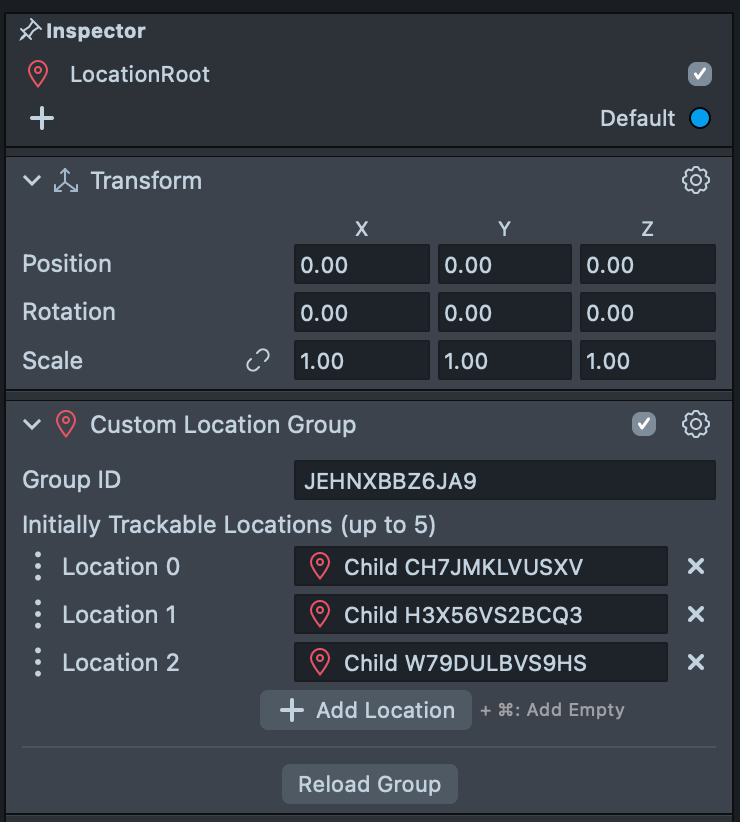Open Custom Location Group settings gear

(x=695, y=424)
